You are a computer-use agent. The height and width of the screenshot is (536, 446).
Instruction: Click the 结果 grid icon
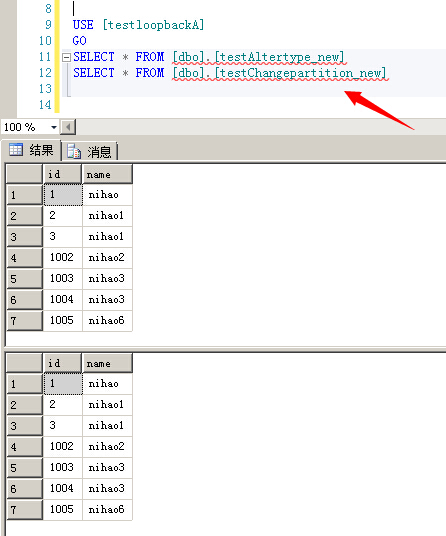coord(16,150)
